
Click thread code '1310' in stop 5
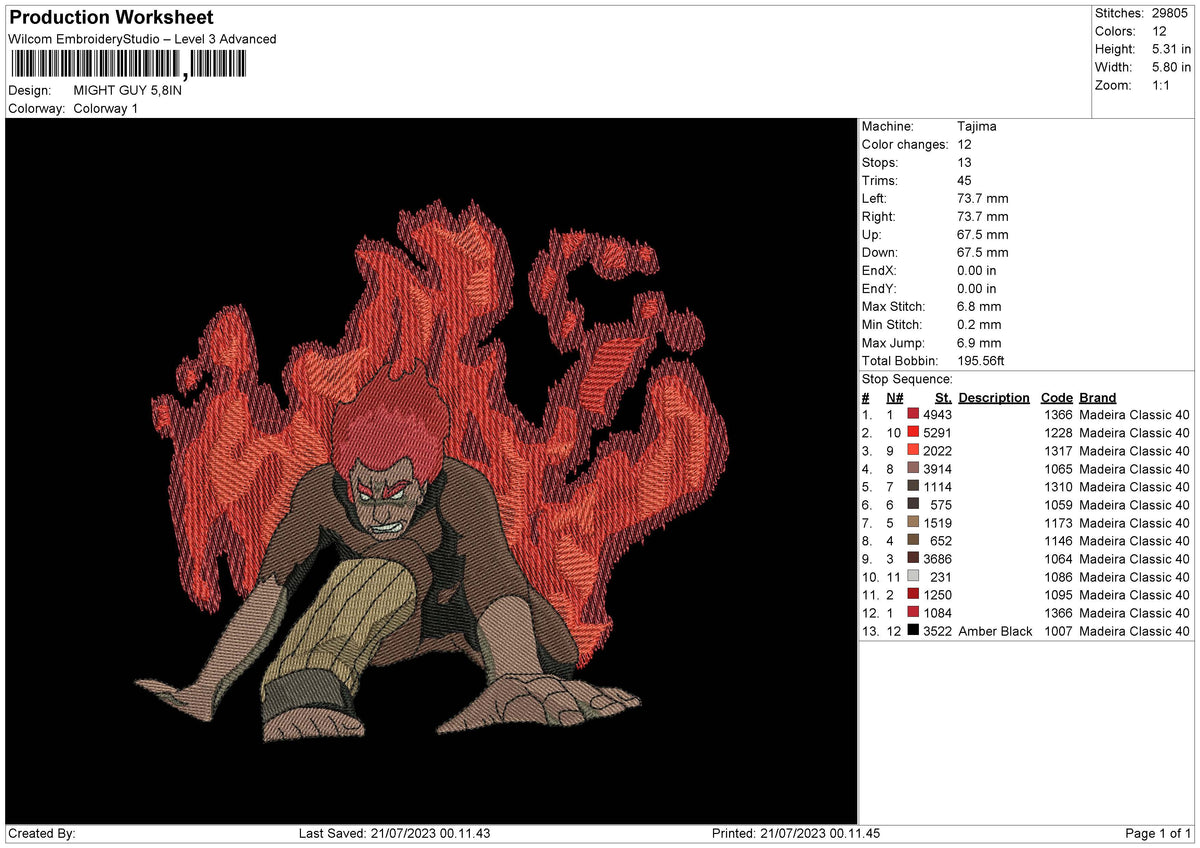(x=1058, y=487)
